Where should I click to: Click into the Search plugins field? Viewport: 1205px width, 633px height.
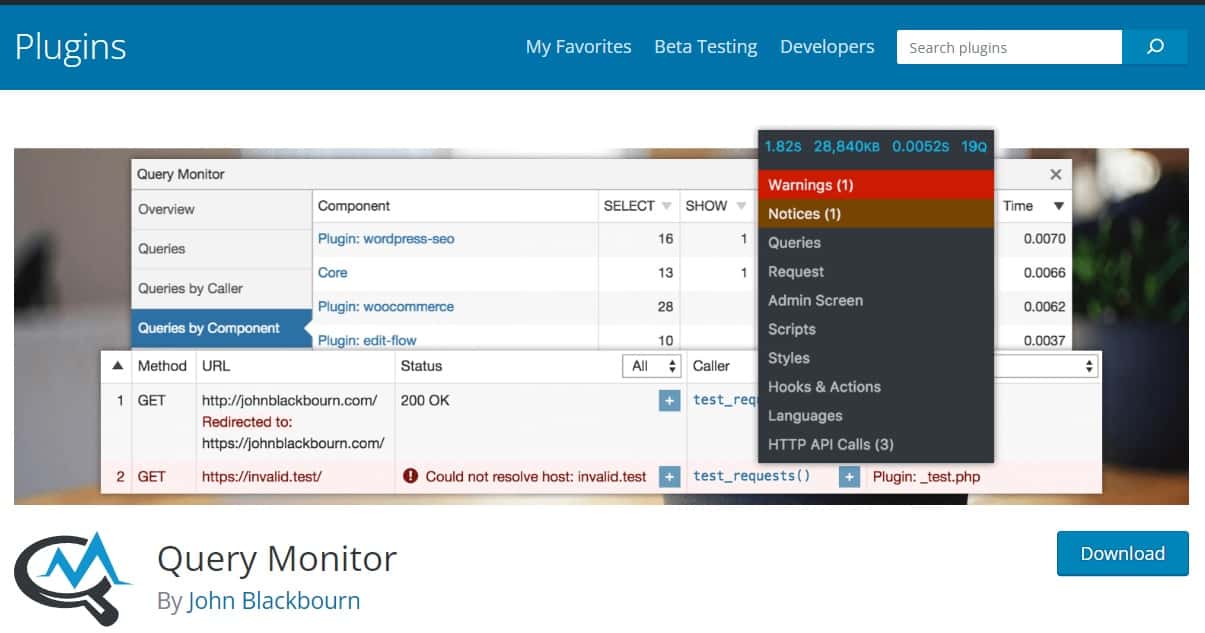(x=1008, y=47)
